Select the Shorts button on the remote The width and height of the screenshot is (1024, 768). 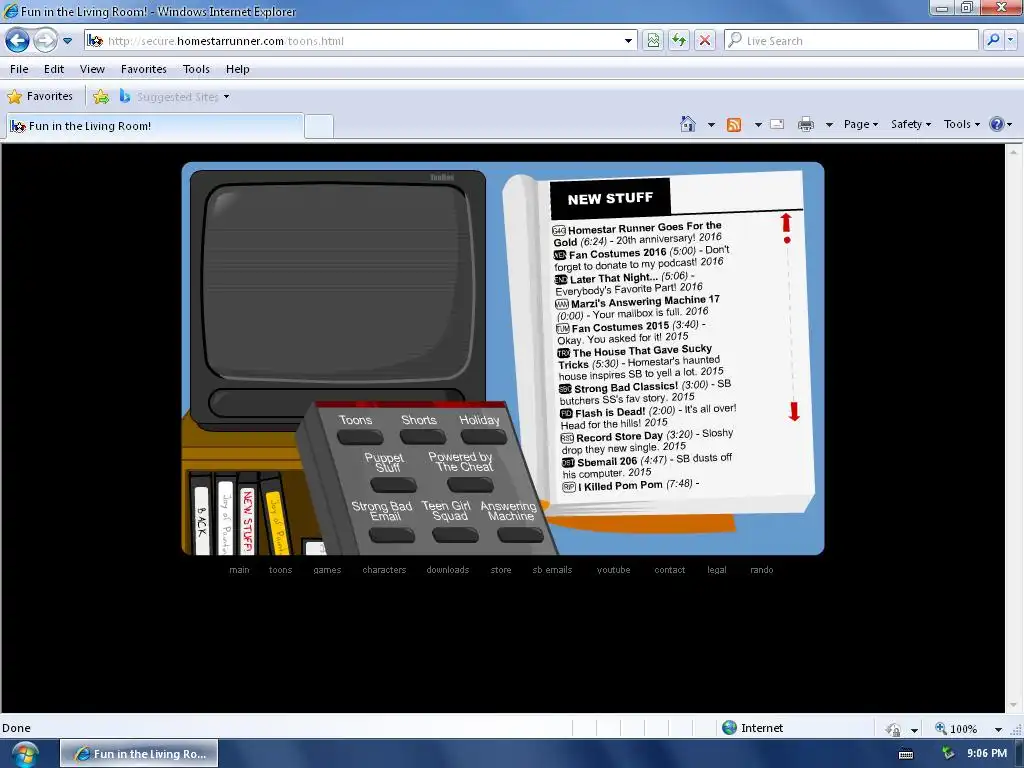[423, 436]
